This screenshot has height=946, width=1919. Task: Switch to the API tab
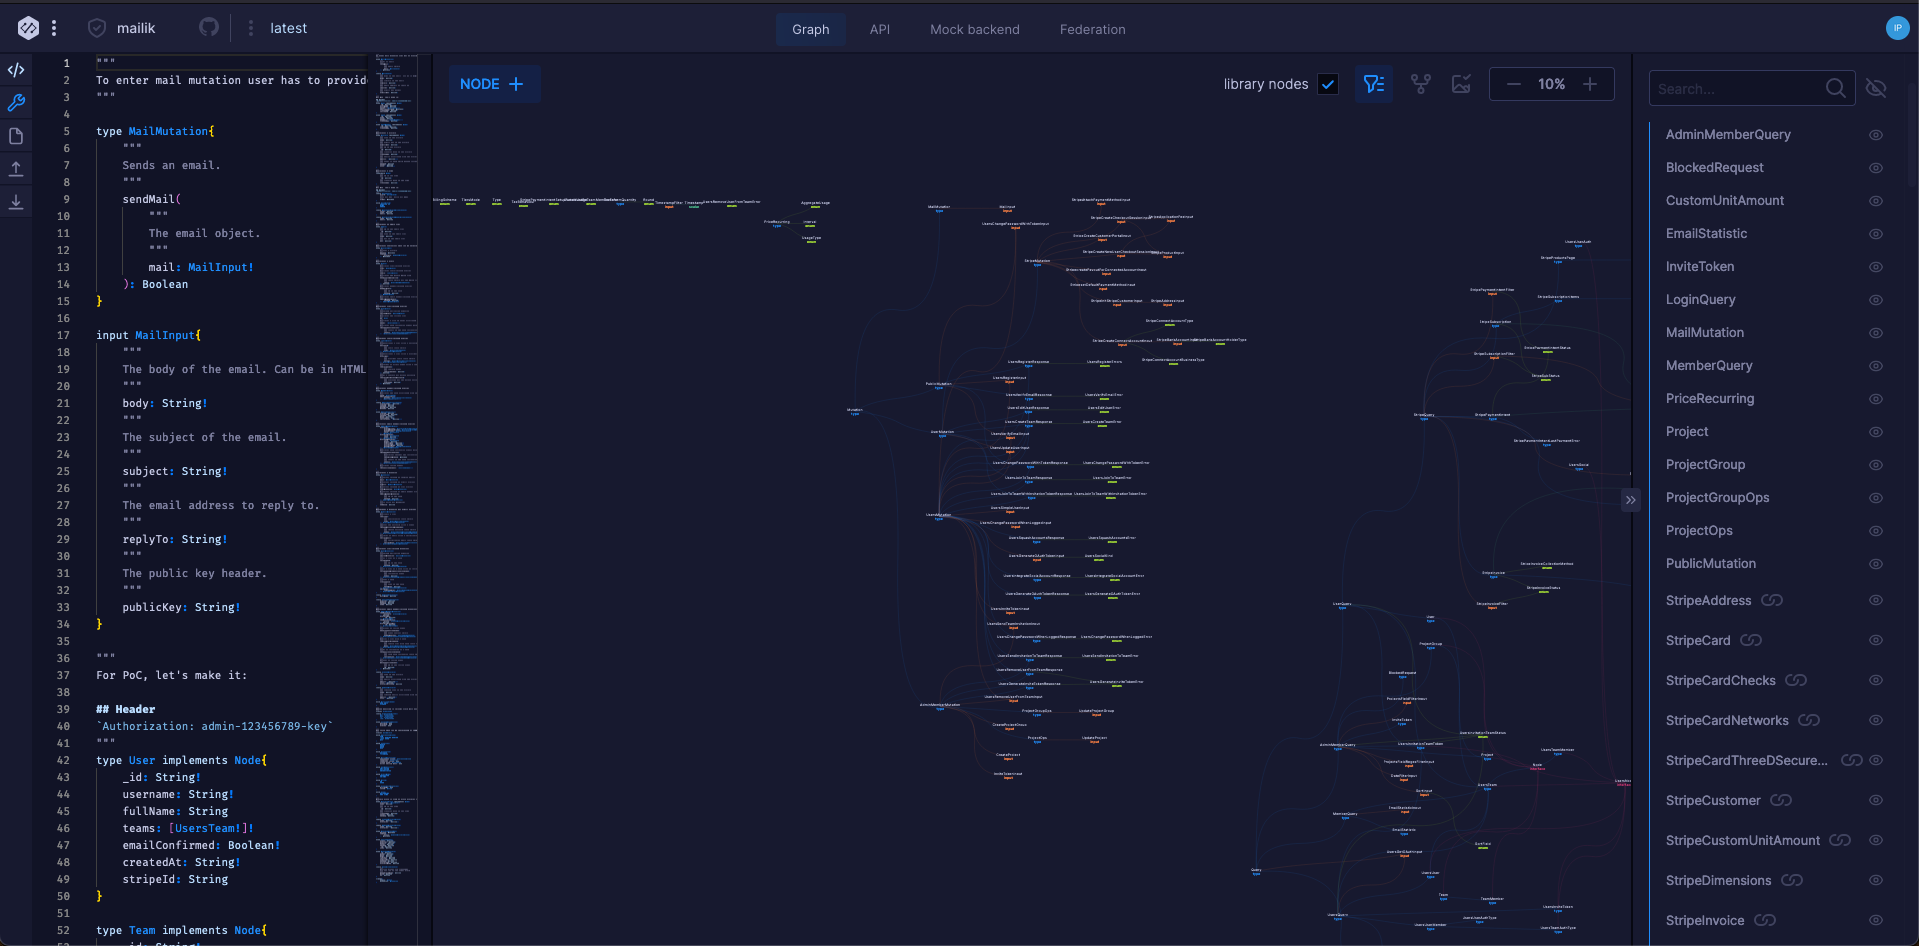click(880, 29)
